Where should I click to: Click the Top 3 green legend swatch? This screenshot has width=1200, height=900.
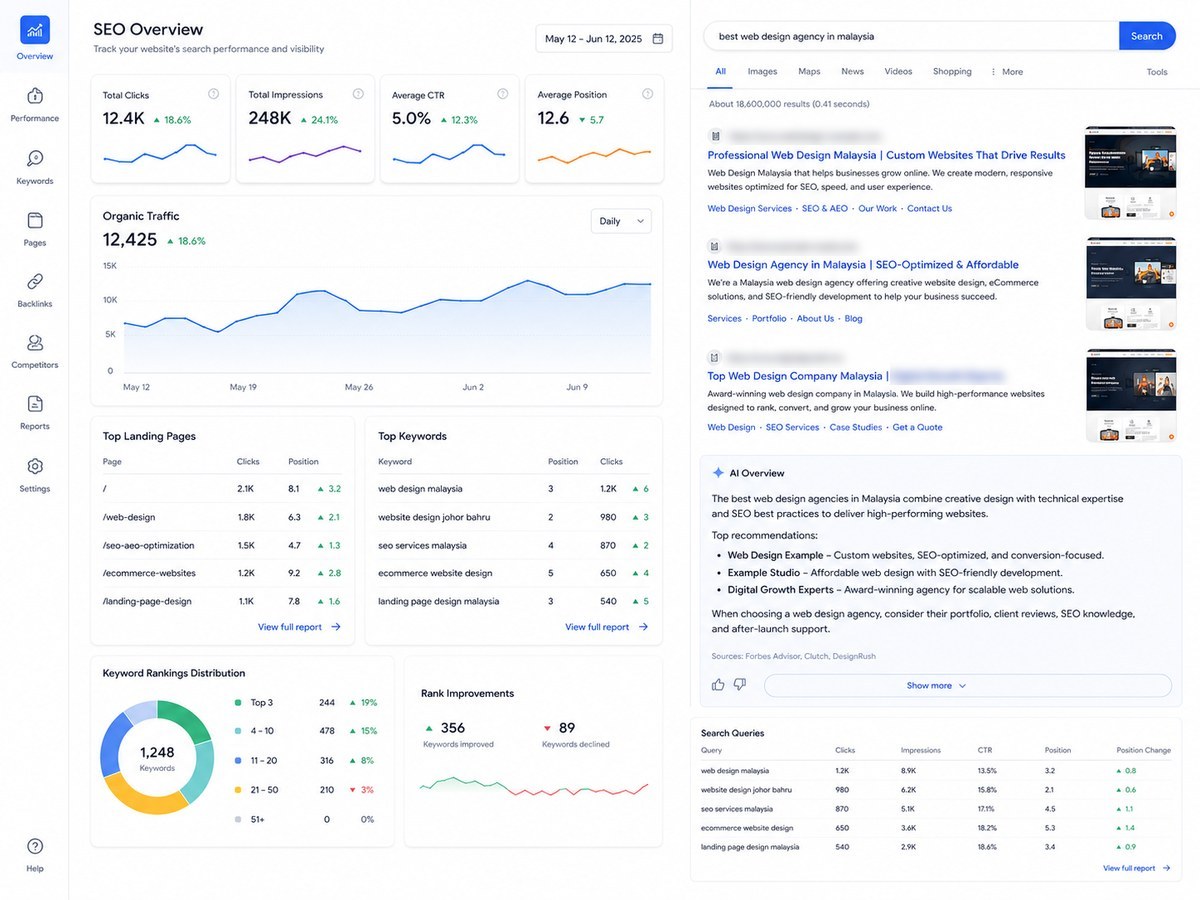(x=237, y=703)
